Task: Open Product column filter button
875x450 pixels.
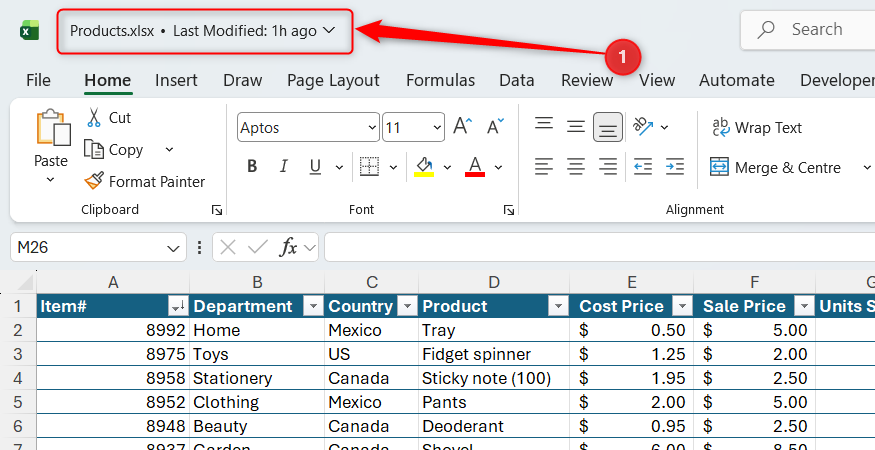Action: pos(559,307)
